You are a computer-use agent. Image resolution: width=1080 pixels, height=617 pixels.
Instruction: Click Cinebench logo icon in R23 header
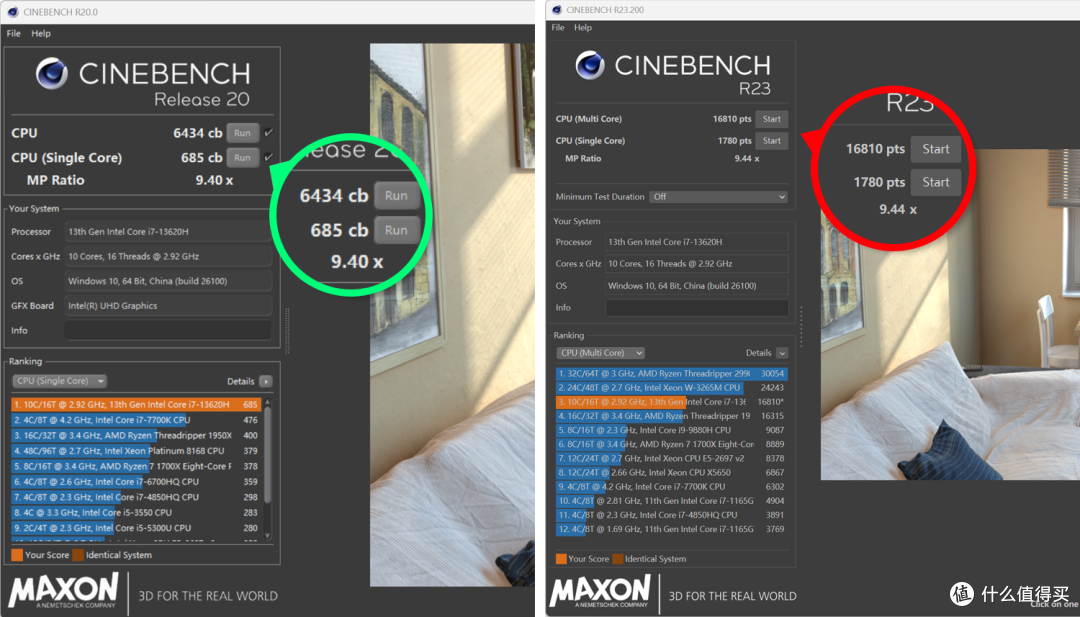590,65
